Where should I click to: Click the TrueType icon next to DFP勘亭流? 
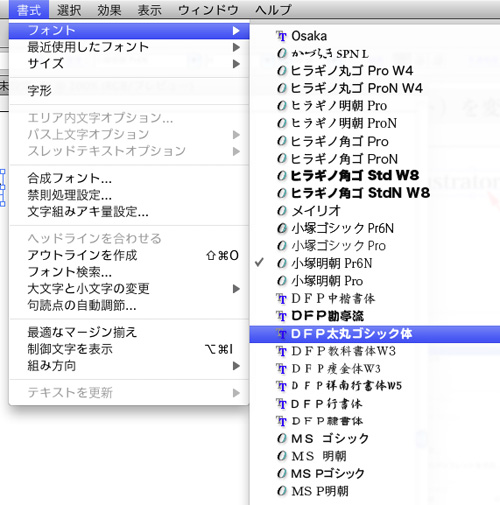[x=282, y=316]
